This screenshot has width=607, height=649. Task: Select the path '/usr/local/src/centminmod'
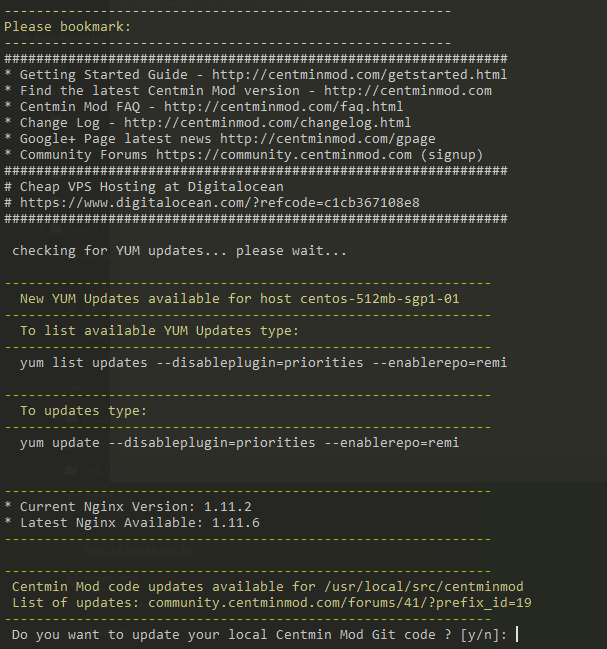coord(424,587)
